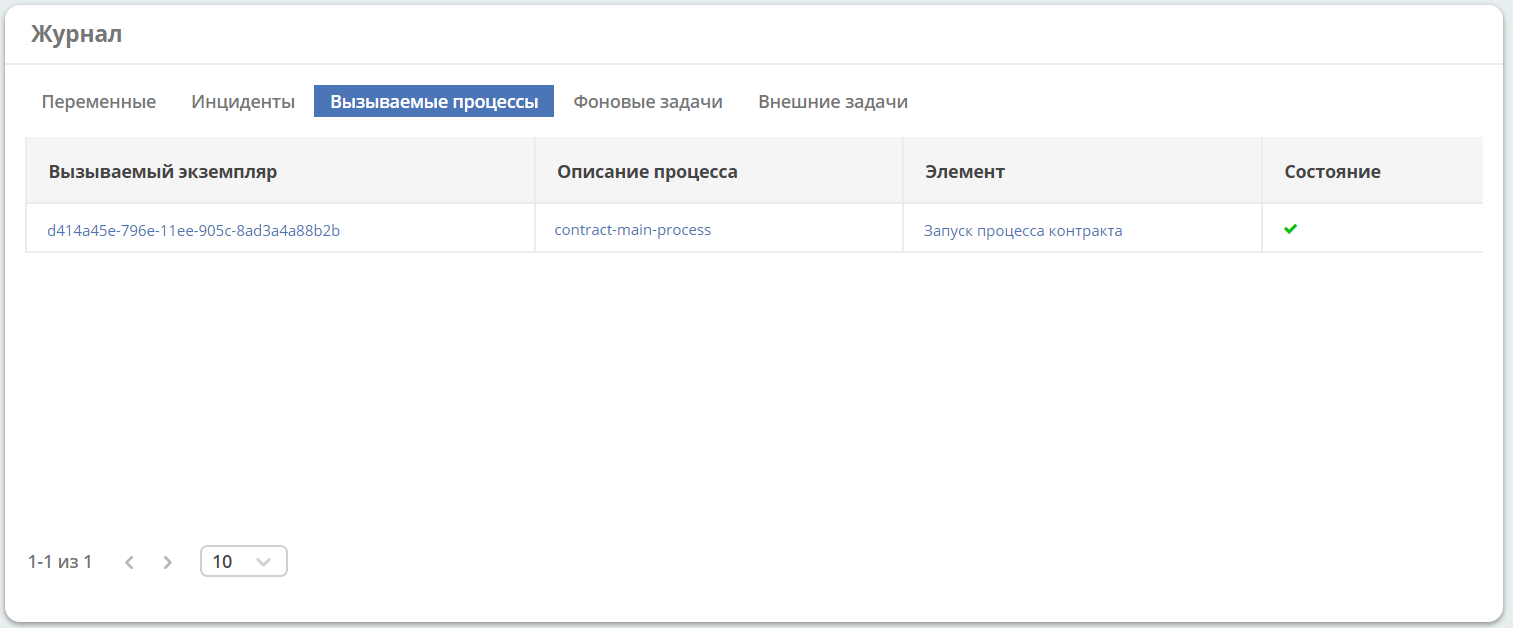The width and height of the screenshot is (1513, 628).
Task: Open the page size dropdown showing 10
Action: coord(244,561)
